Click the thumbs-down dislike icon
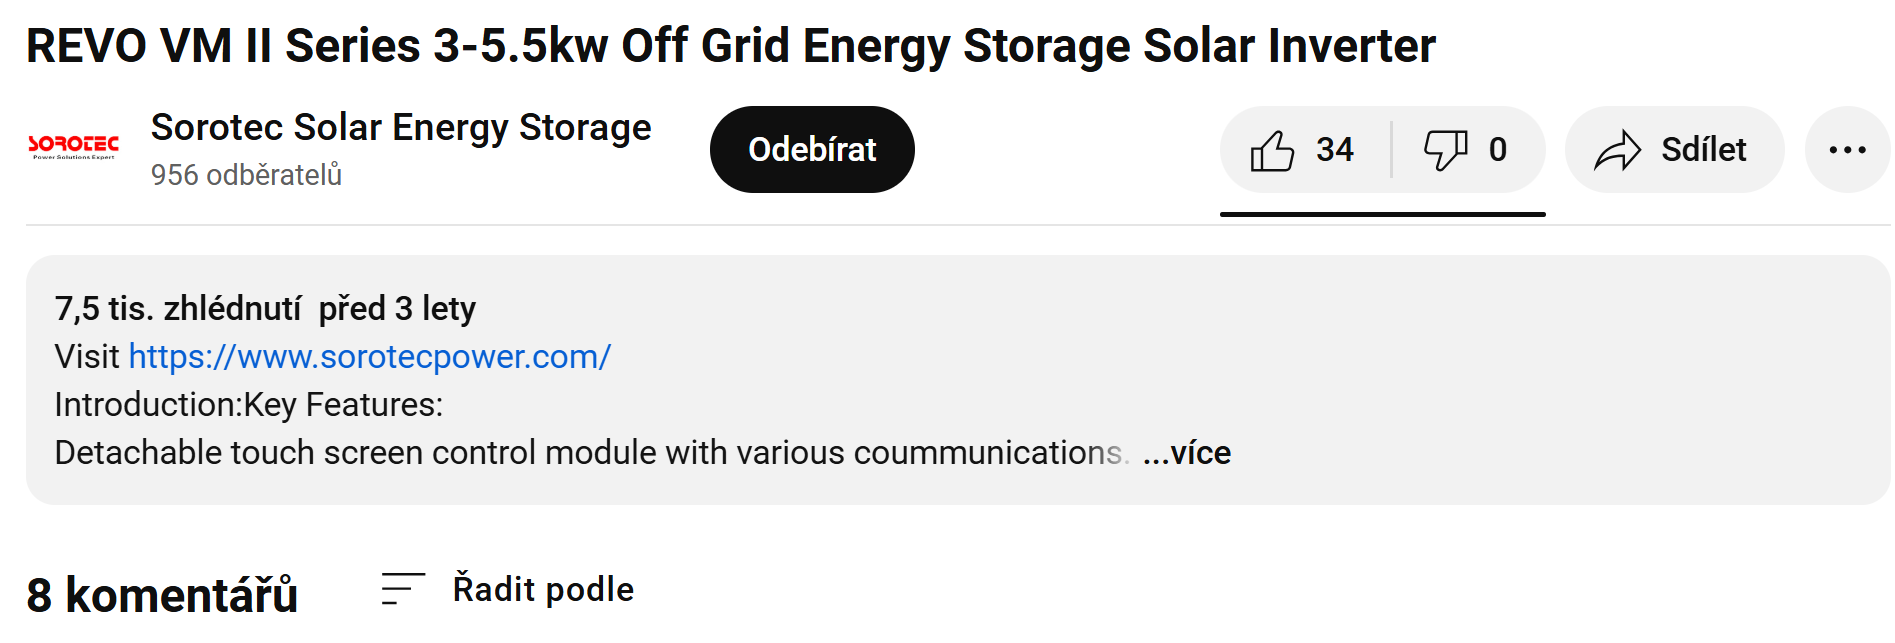The width and height of the screenshot is (1895, 643). 1445,150
